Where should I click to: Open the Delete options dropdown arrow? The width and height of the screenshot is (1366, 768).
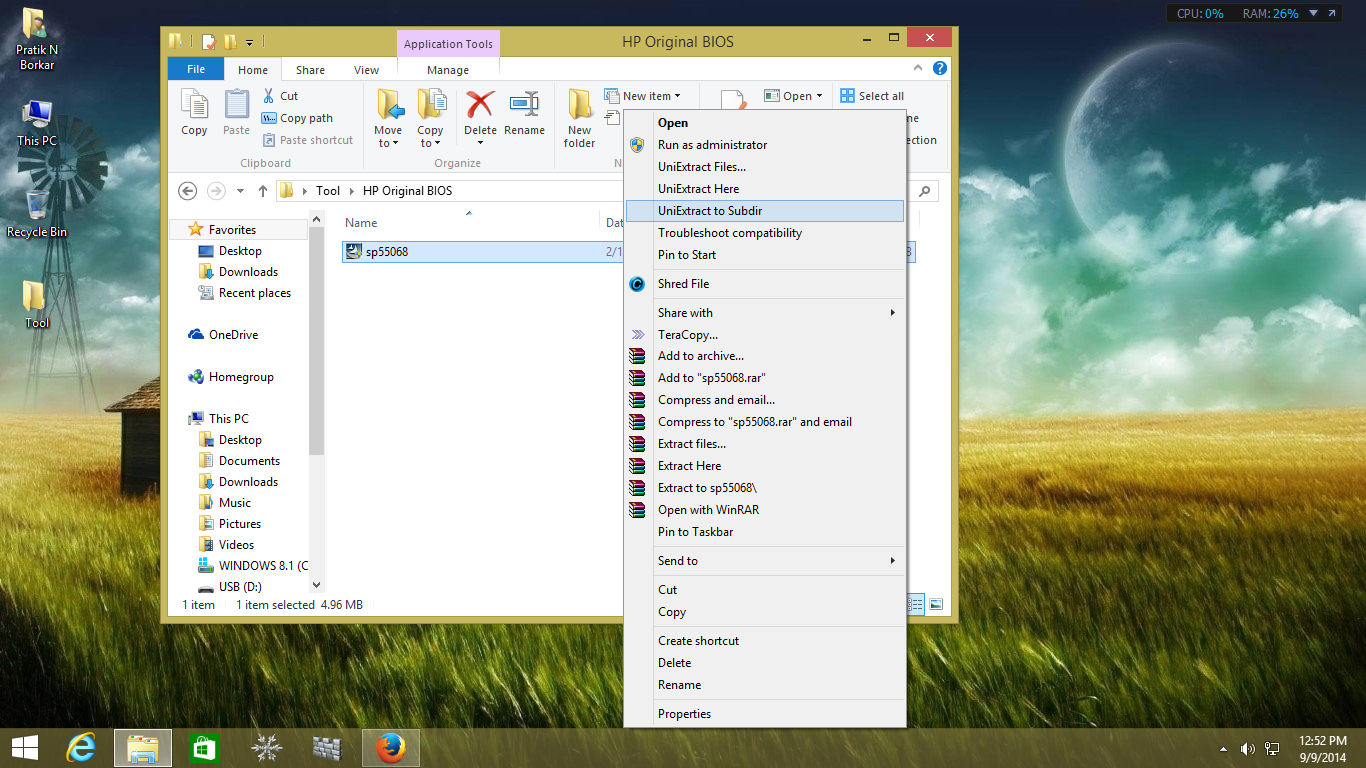click(x=480, y=143)
